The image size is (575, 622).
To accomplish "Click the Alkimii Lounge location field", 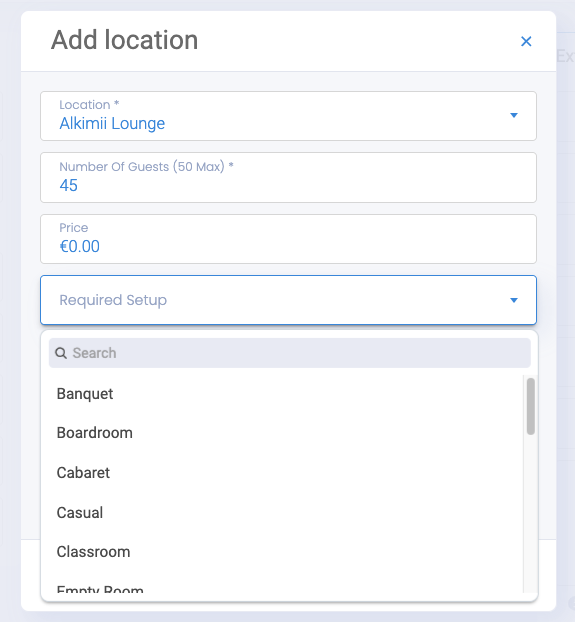I will (x=288, y=116).
